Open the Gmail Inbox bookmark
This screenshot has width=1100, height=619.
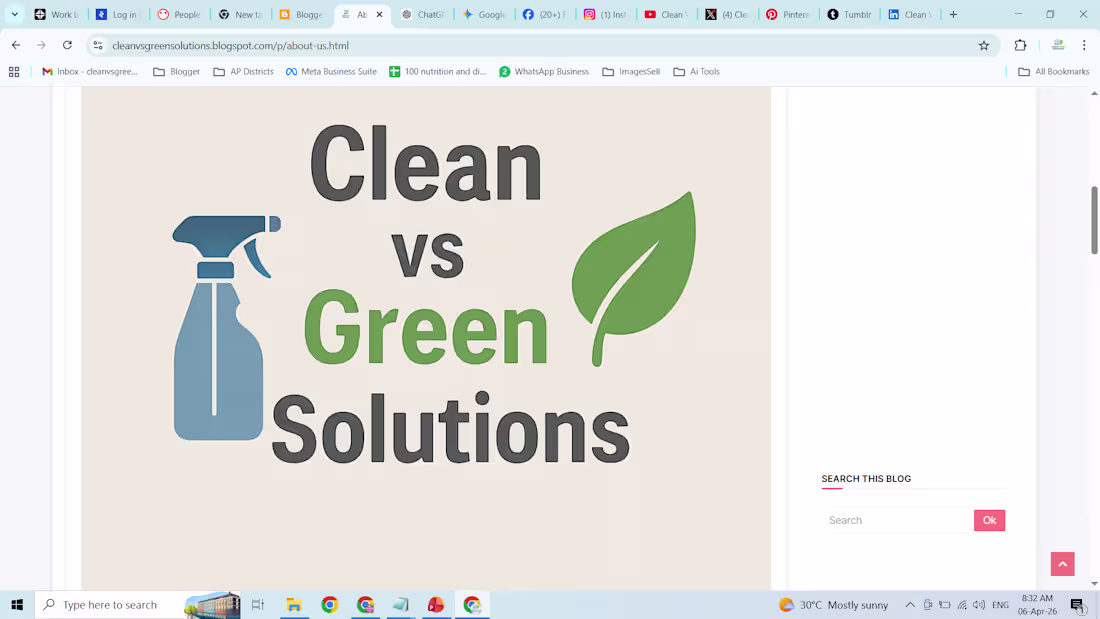pyautogui.click(x=90, y=72)
